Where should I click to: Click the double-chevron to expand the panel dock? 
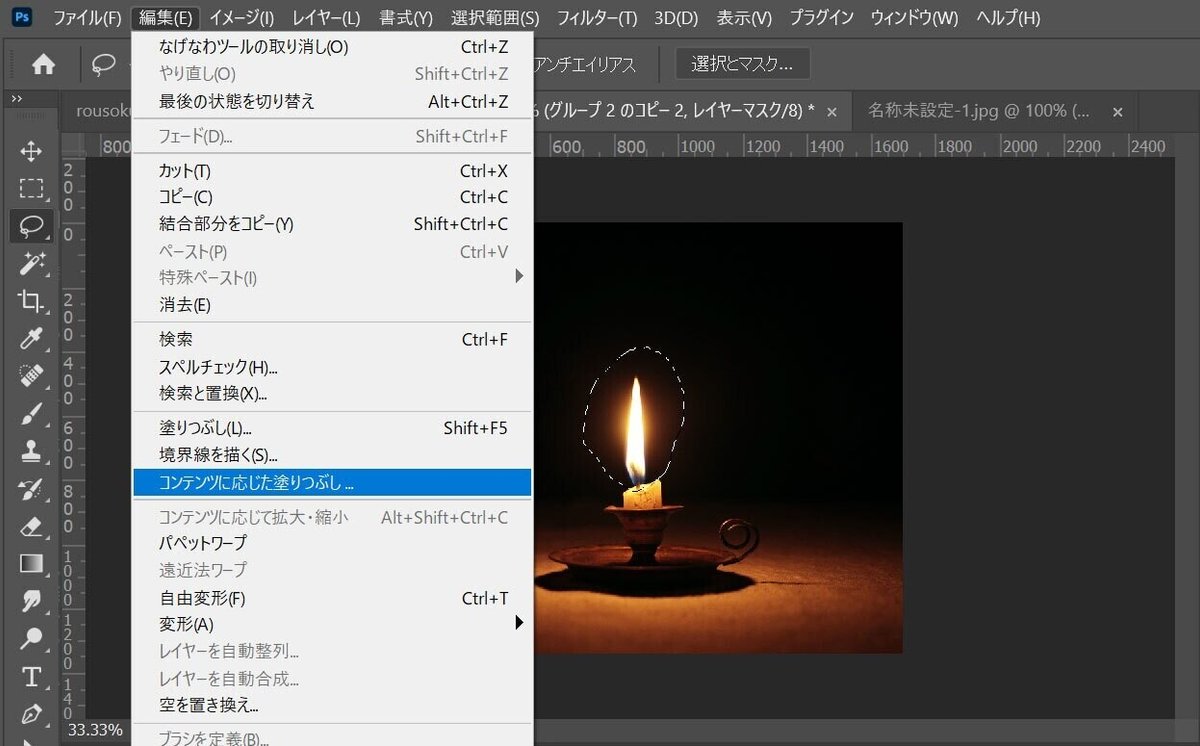point(18,97)
